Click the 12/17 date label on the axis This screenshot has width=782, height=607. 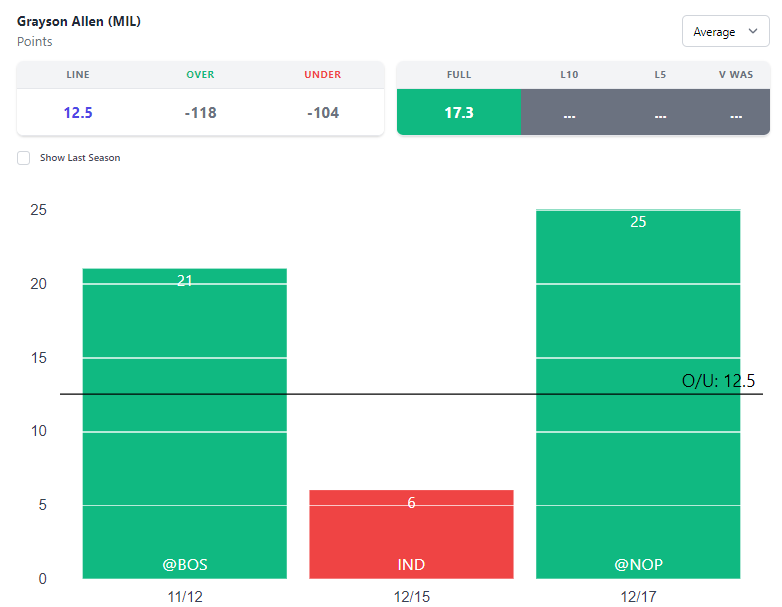638,594
